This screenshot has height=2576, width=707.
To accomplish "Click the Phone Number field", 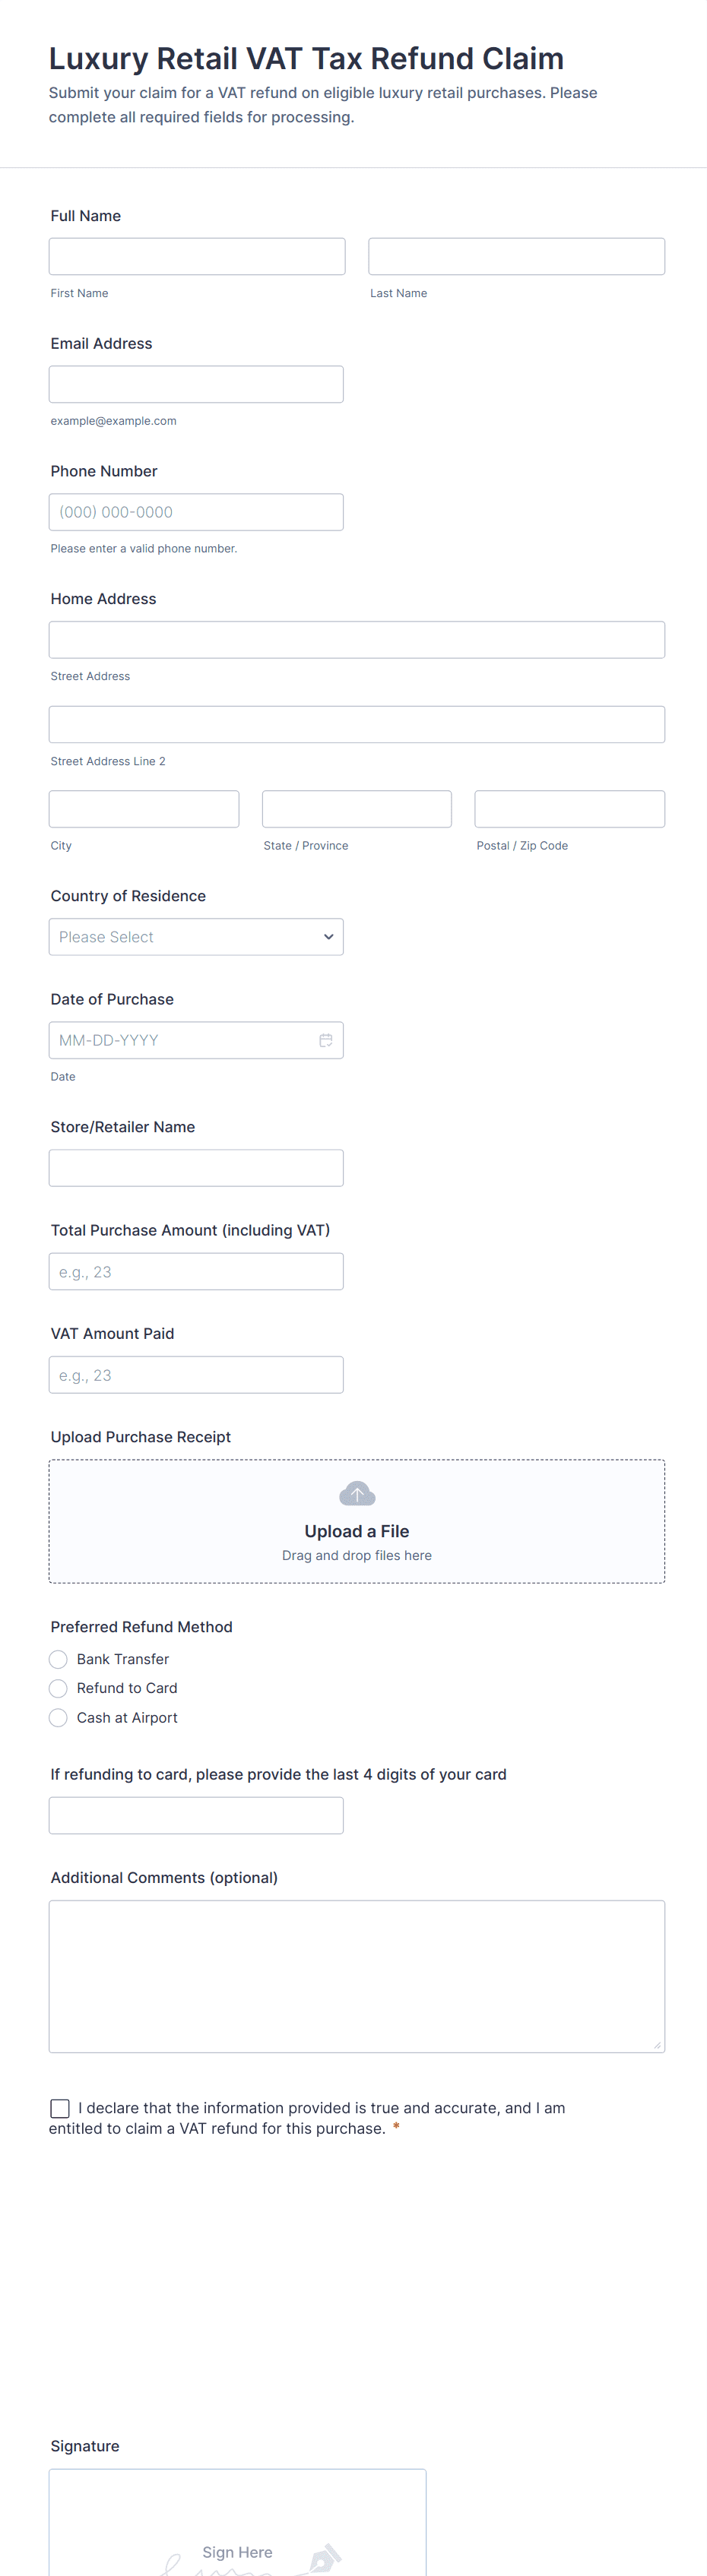I will (196, 512).
